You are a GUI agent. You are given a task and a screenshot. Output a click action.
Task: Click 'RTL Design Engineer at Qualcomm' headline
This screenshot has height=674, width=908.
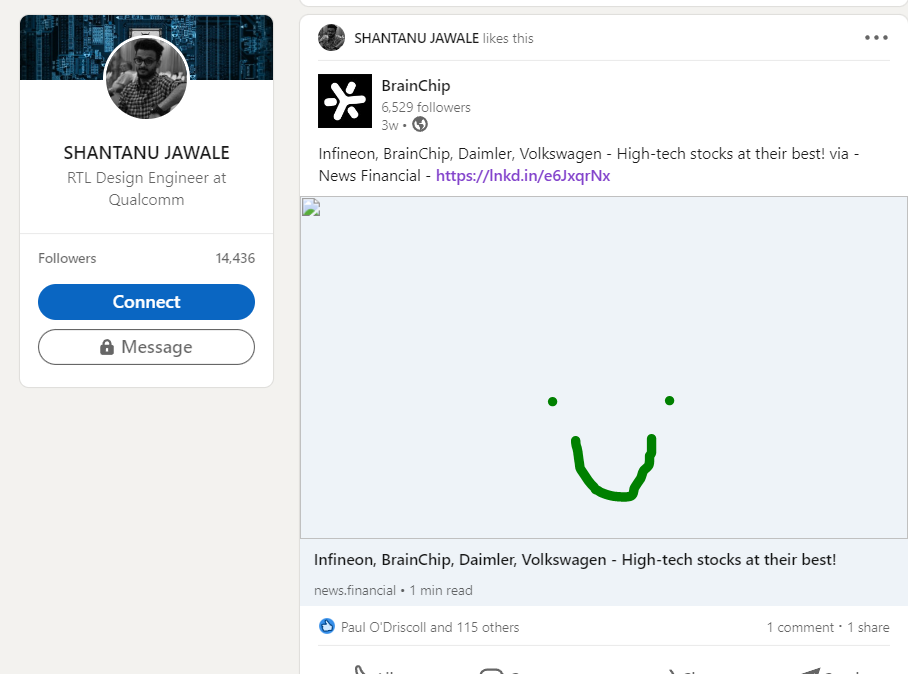147,189
